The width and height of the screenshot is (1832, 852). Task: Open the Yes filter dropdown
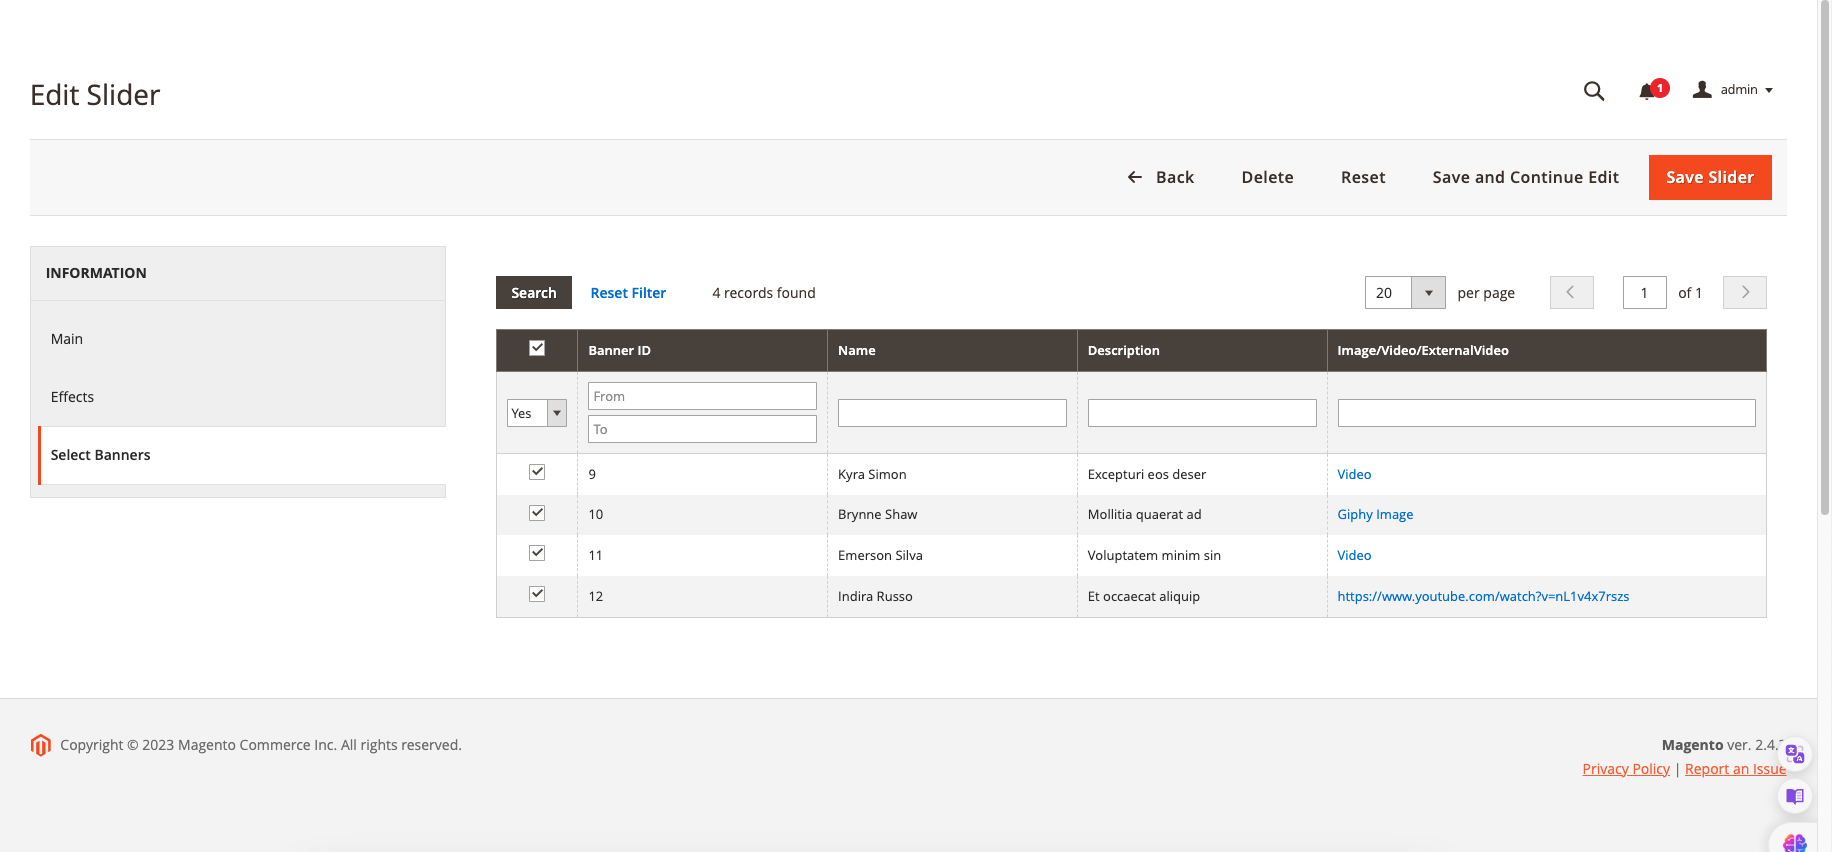pyautogui.click(x=537, y=413)
